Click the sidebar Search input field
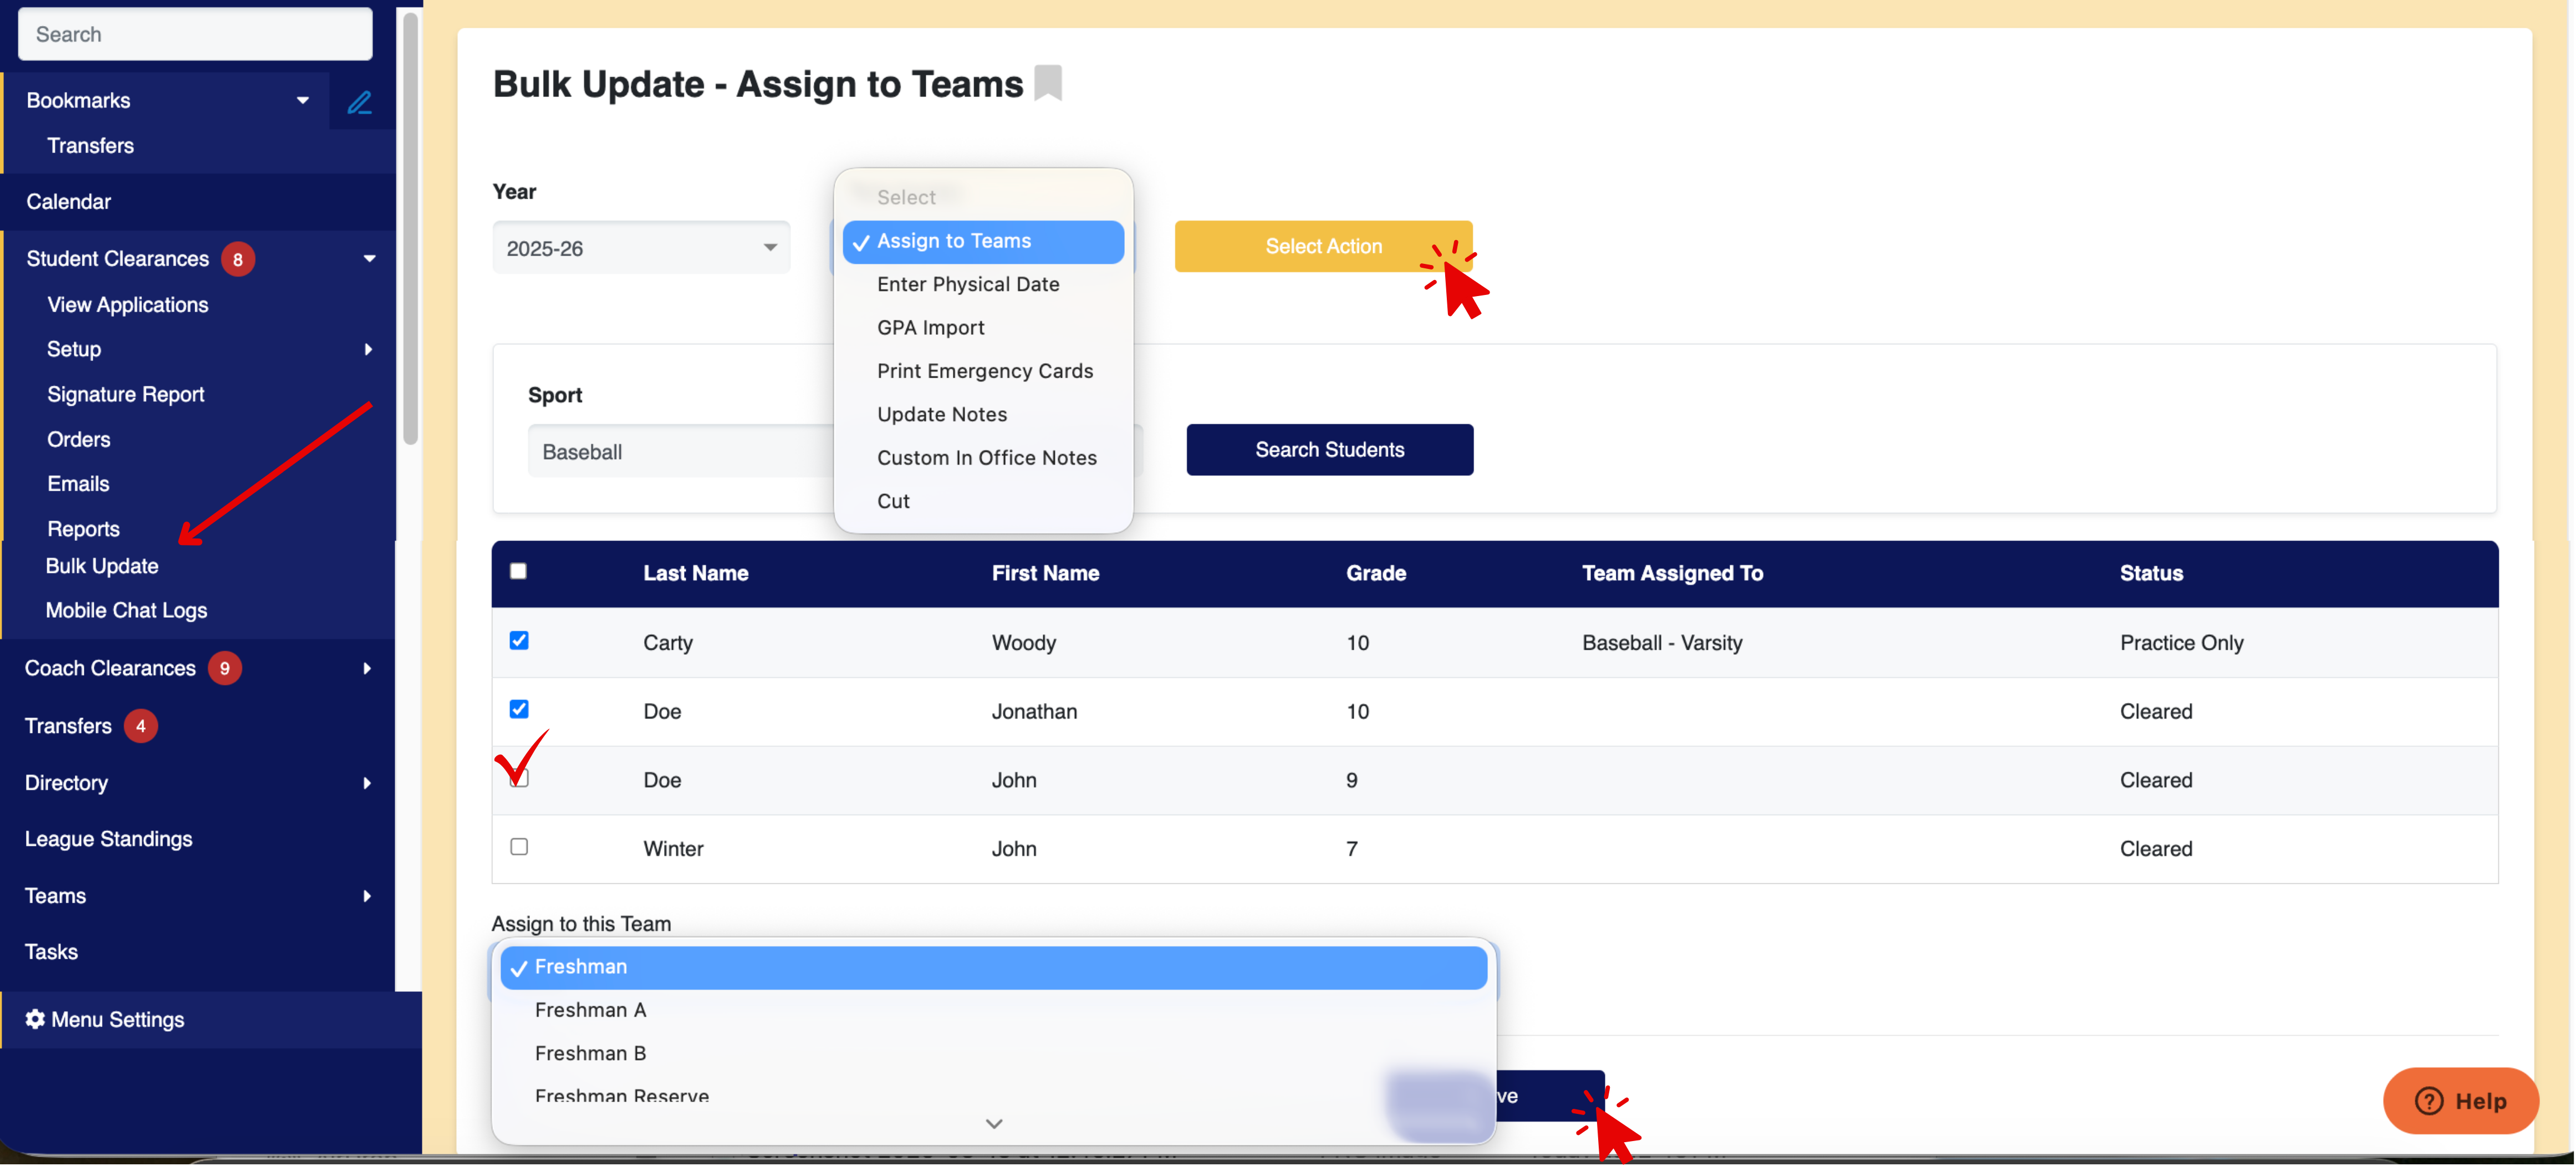Image resolution: width=2576 pixels, height=1166 pixels. pos(195,34)
